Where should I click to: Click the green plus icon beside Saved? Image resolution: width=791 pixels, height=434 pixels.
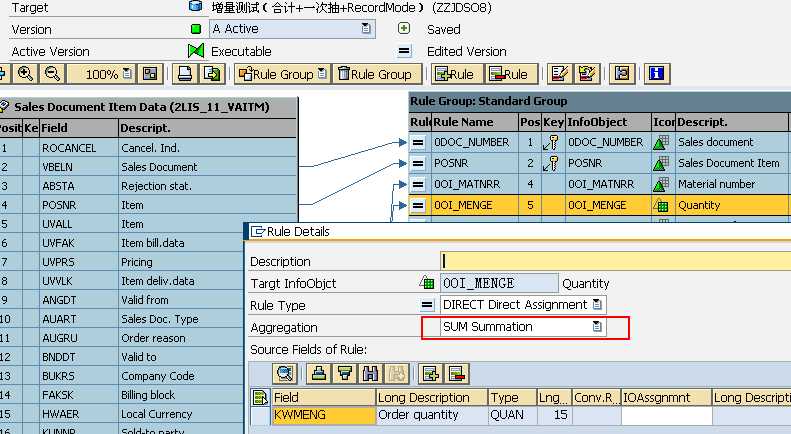[x=404, y=29]
